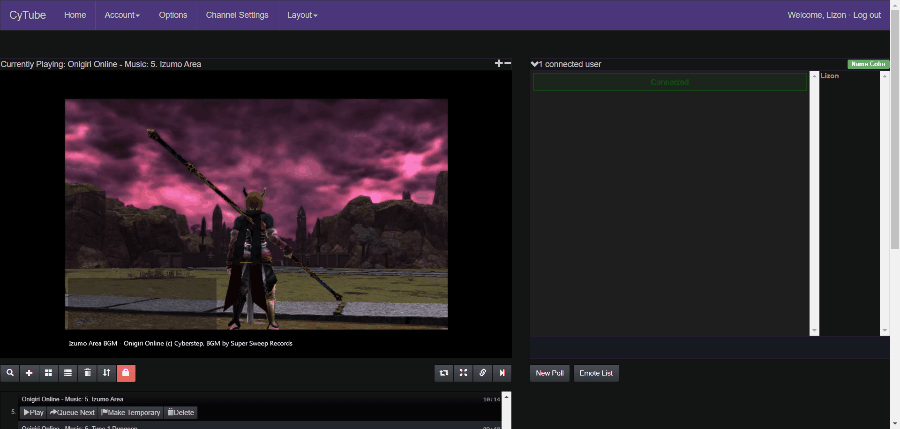Go to Home in navbar
The width and height of the screenshot is (900, 429).
[x=75, y=15]
